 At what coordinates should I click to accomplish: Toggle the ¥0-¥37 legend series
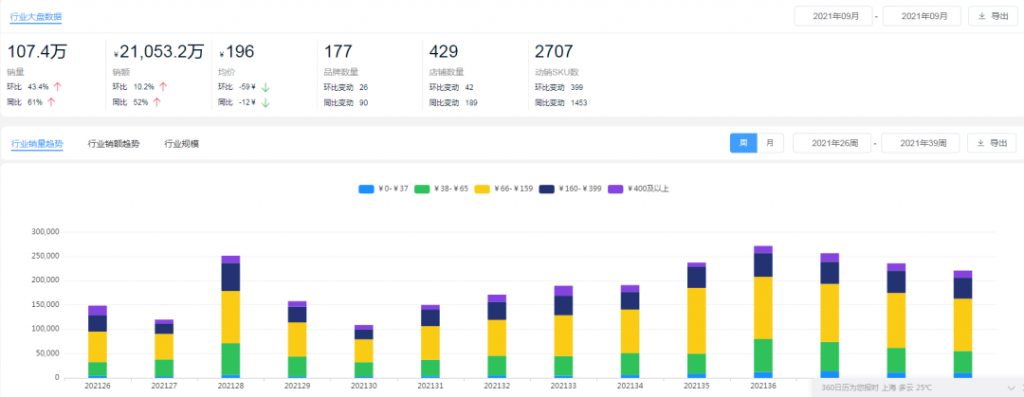tap(383, 189)
